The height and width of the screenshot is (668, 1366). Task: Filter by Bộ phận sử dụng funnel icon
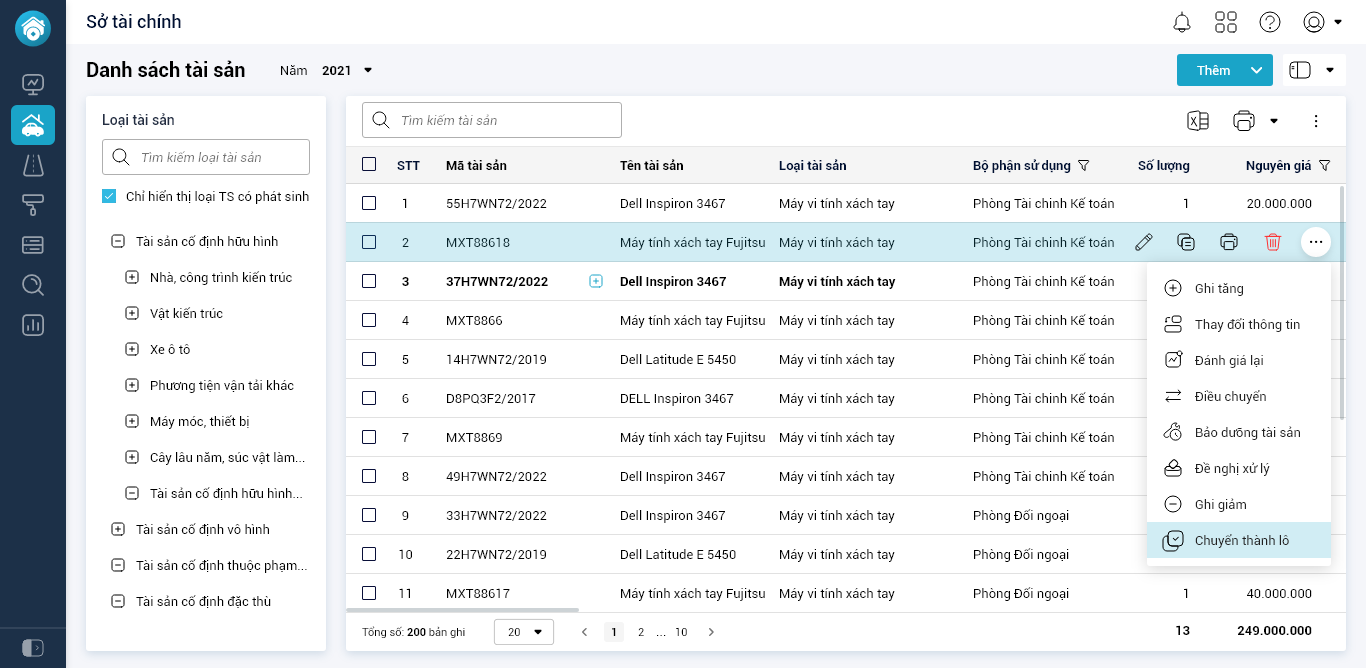click(x=1083, y=165)
